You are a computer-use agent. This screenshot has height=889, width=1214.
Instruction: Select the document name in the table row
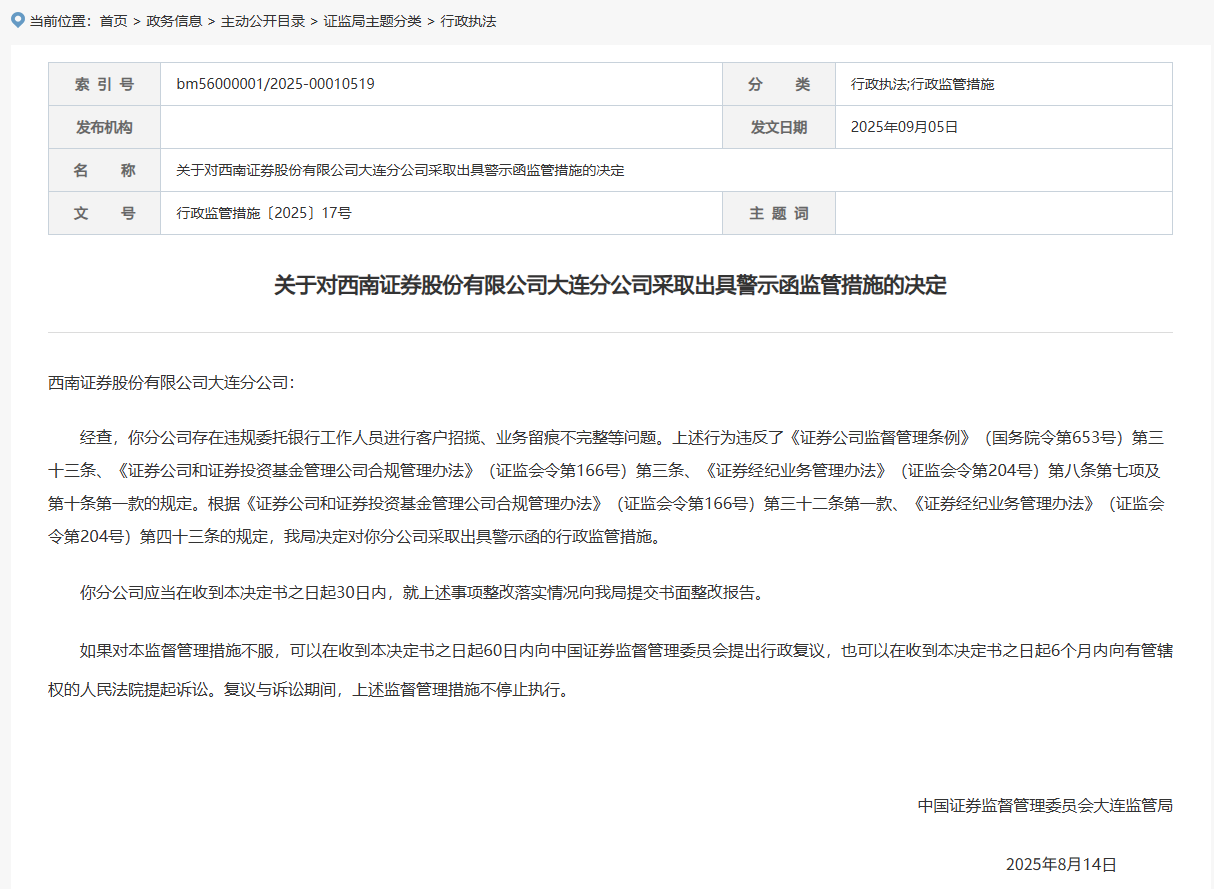click(400, 170)
